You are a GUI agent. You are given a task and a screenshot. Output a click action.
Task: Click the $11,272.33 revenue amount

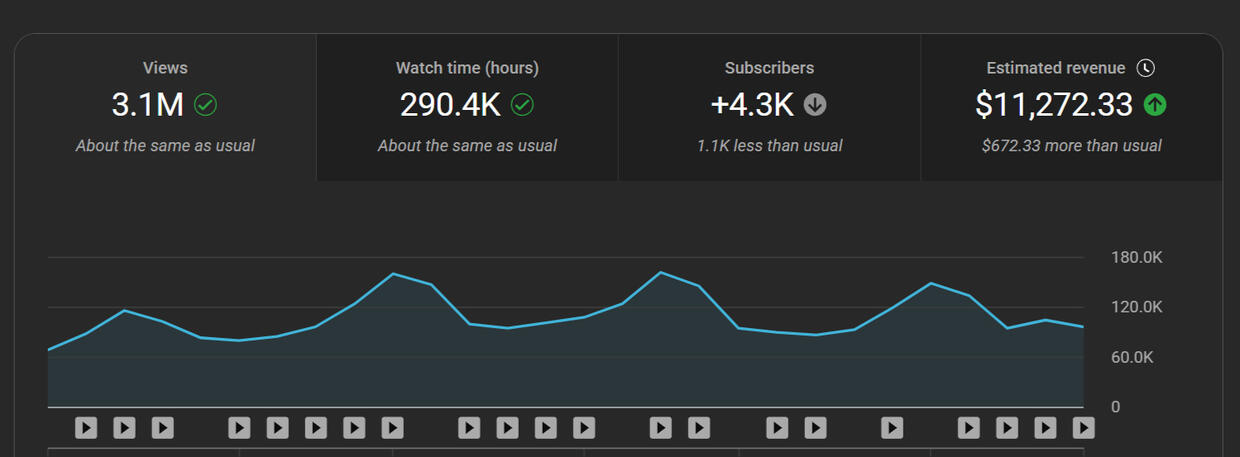(x=1054, y=104)
